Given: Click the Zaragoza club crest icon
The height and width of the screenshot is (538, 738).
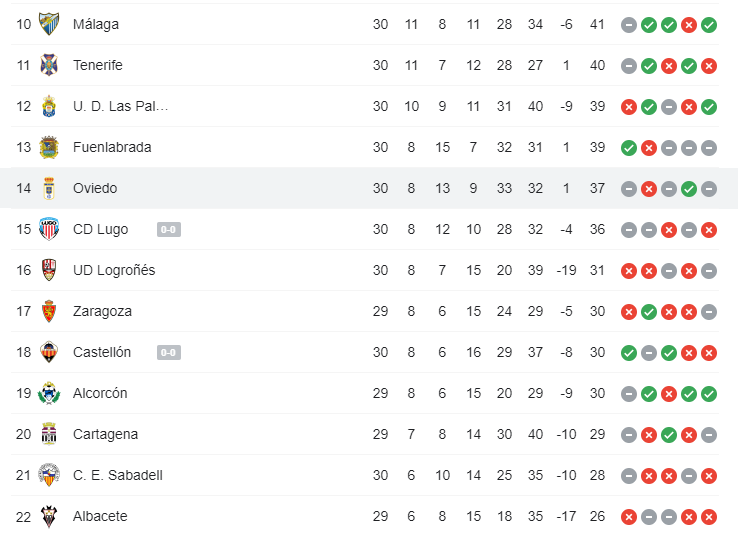Looking at the screenshot, I should coord(49,311).
